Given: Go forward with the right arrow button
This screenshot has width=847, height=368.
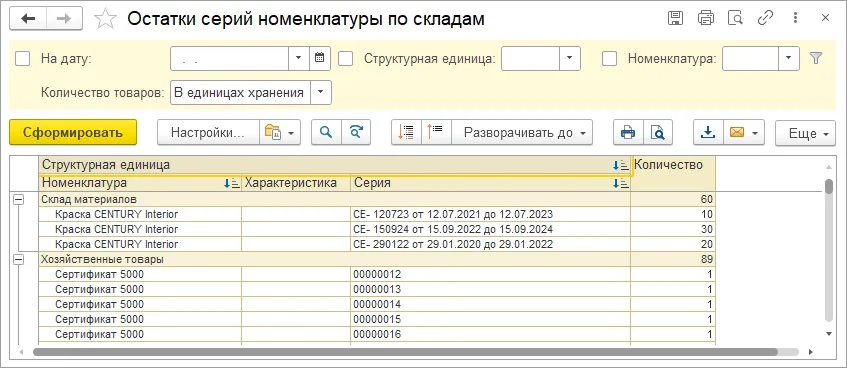Looking at the screenshot, I should pyautogui.click(x=64, y=19).
